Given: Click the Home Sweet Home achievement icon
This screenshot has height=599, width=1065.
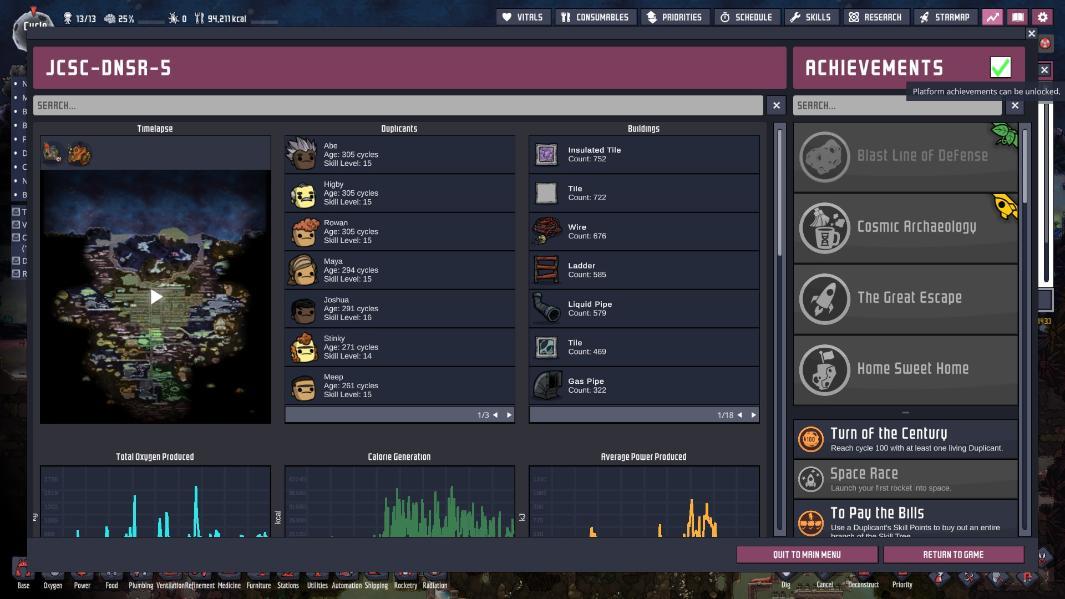Looking at the screenshot, I should pos(824,369).
